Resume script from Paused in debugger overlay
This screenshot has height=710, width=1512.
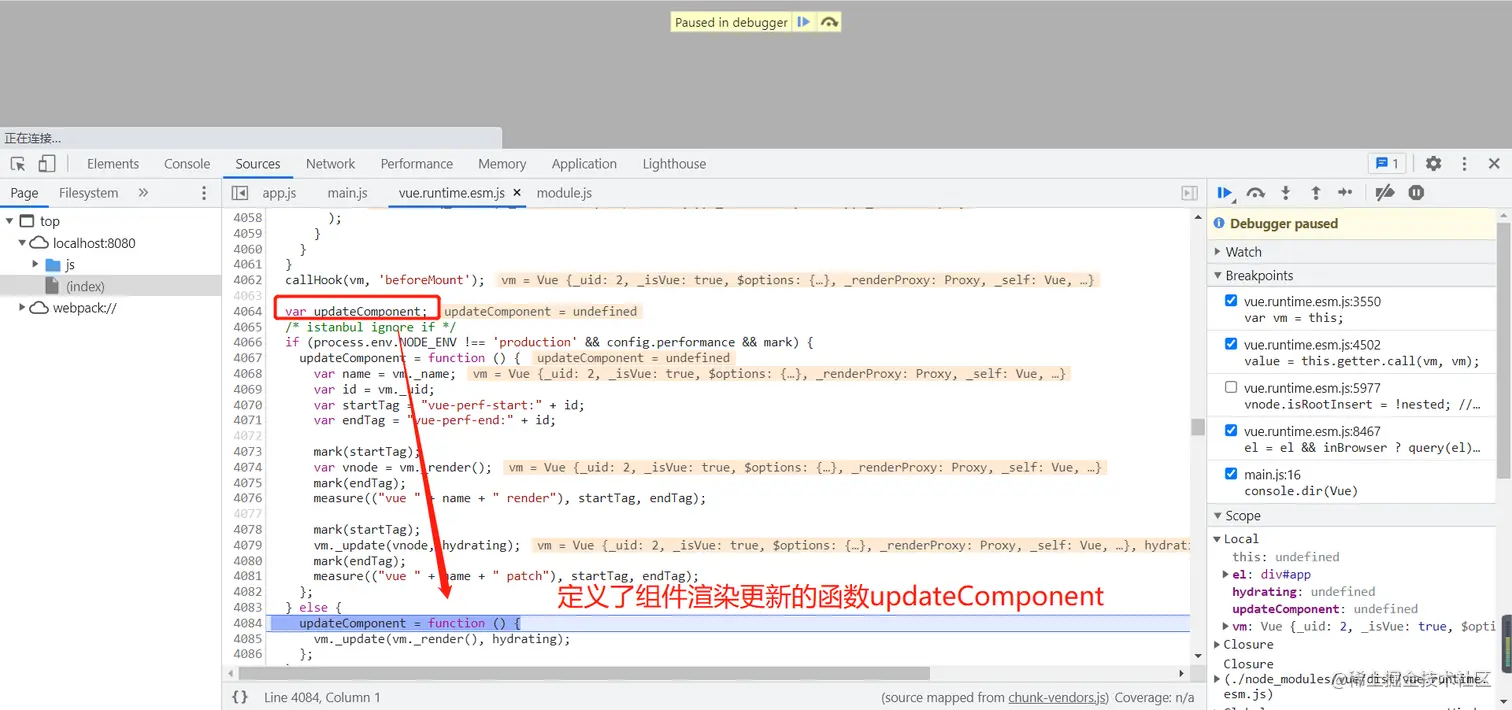pyautogui.click(x=803, y=22)
